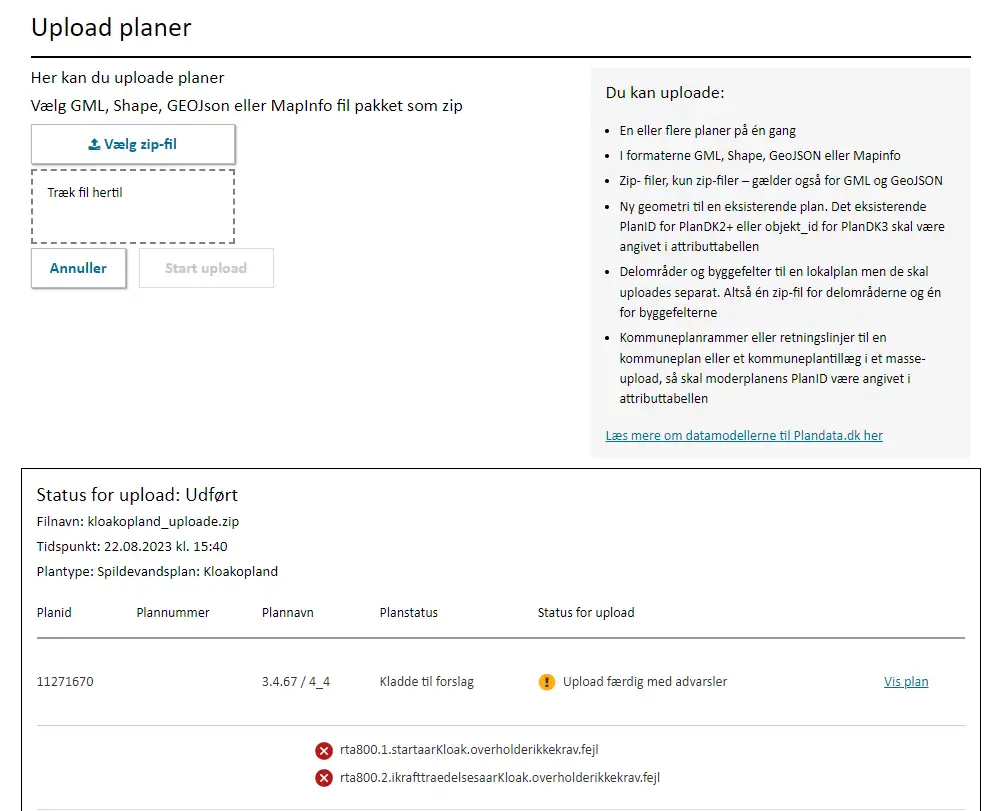Click the upload arrow icon on Vælg zip-fil

(x=94, y=145)
